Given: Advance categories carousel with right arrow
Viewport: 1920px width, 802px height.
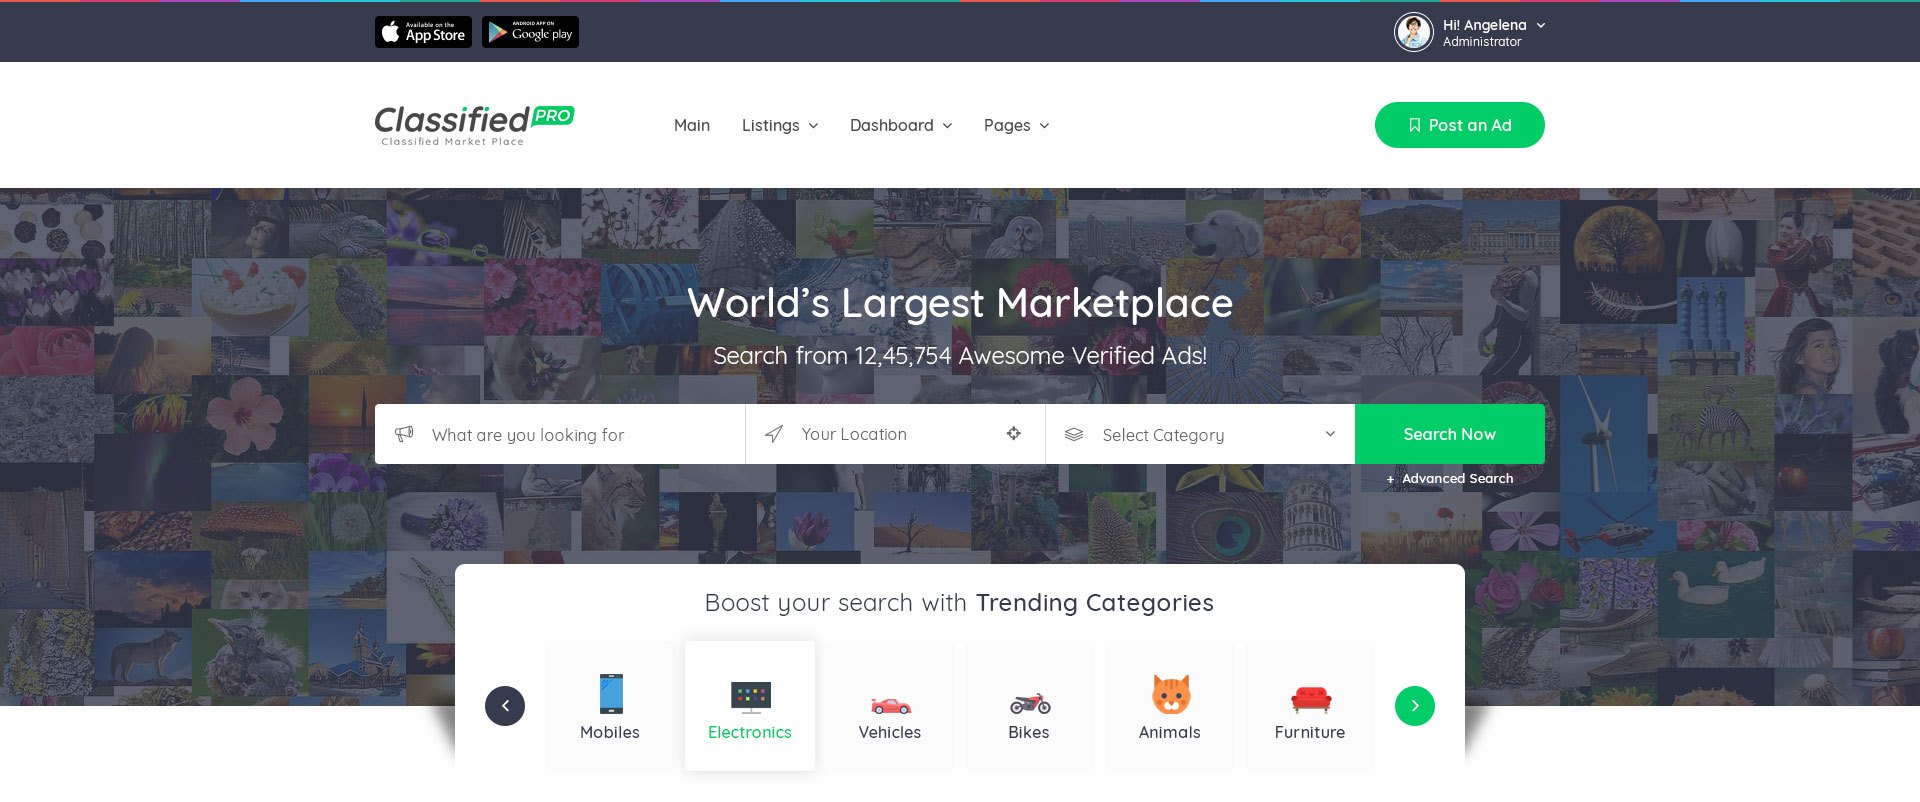Looking at the screenshot, I should click(1414, 706).
